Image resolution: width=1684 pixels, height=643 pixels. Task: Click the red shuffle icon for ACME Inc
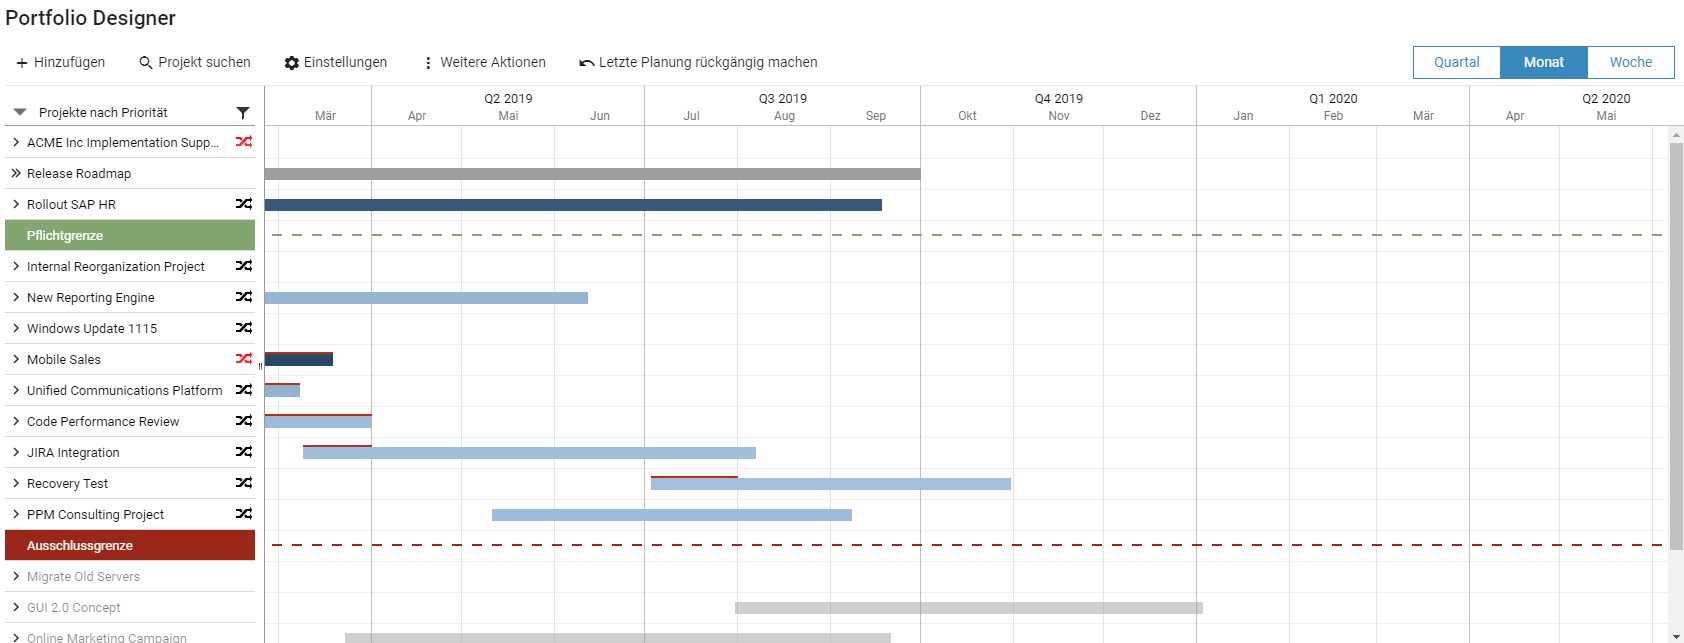pos(243,142)
